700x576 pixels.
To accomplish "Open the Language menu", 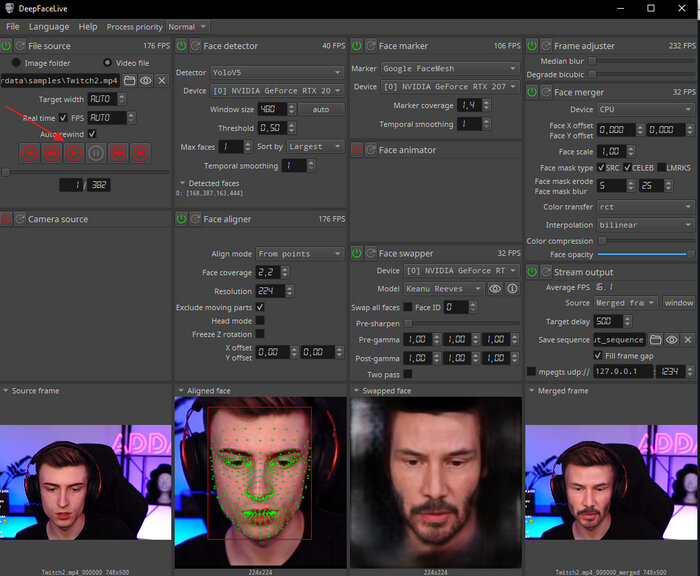I will 49,27.
